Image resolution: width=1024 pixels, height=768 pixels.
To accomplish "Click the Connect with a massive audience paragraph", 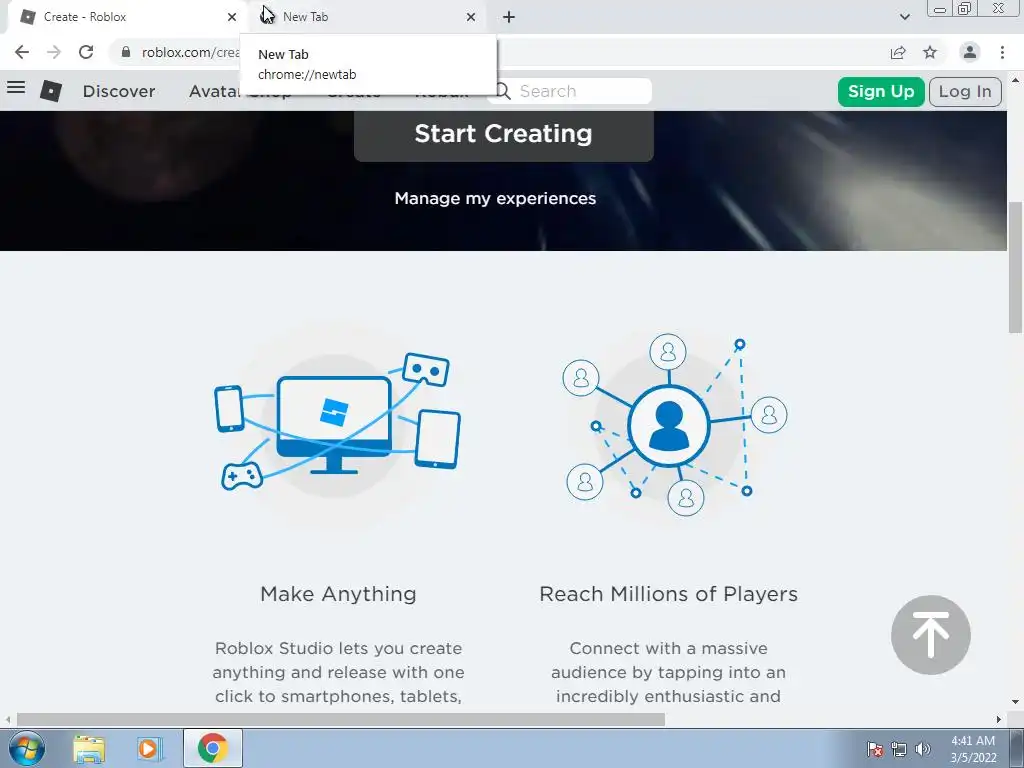I will (x=668, y=672).
